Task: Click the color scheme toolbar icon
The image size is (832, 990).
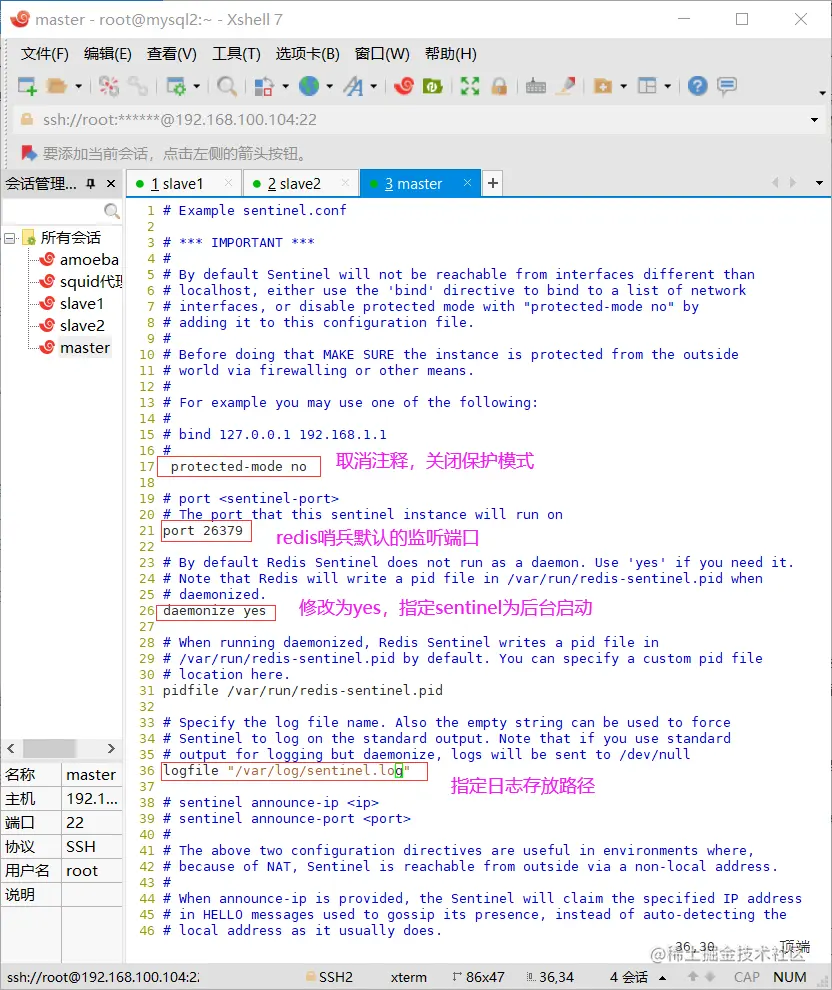Action: pos(264,86)
